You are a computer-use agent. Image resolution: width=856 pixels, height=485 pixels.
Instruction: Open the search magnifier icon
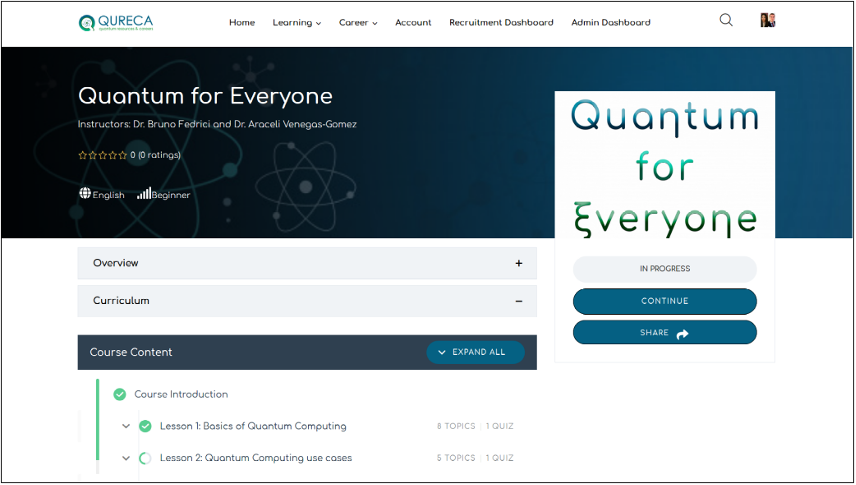(x=726, y=20)
